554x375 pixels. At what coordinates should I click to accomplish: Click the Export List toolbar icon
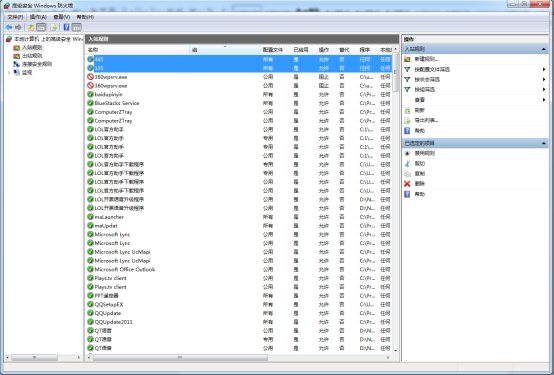coord(54,27)
